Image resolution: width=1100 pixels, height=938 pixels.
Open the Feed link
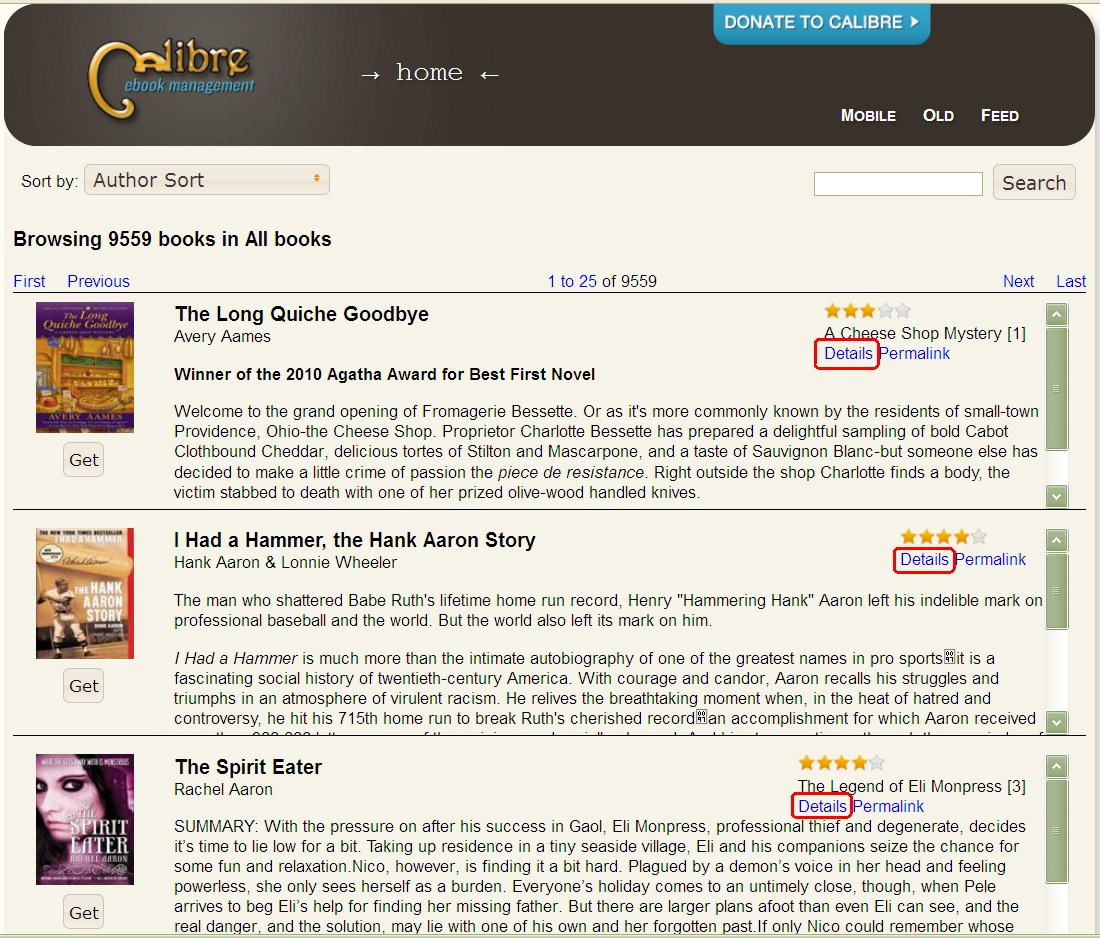tap(1000, 116)
